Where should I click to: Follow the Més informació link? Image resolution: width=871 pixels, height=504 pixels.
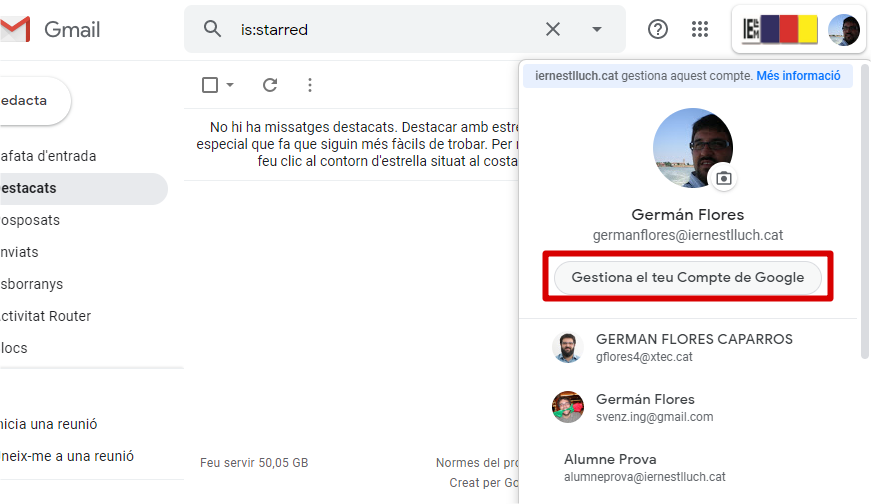798,76
